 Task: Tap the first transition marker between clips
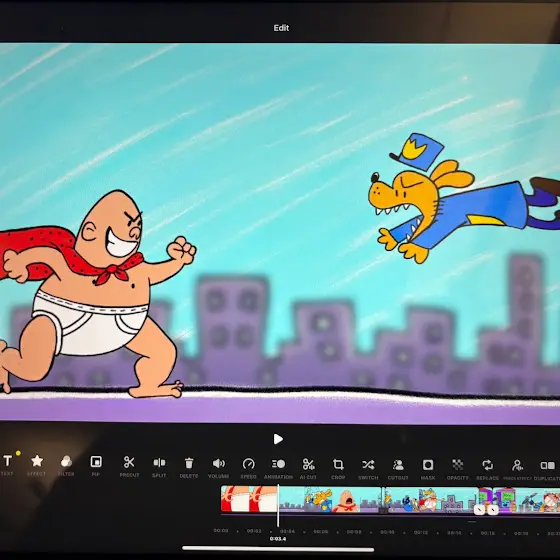point(479,510)
